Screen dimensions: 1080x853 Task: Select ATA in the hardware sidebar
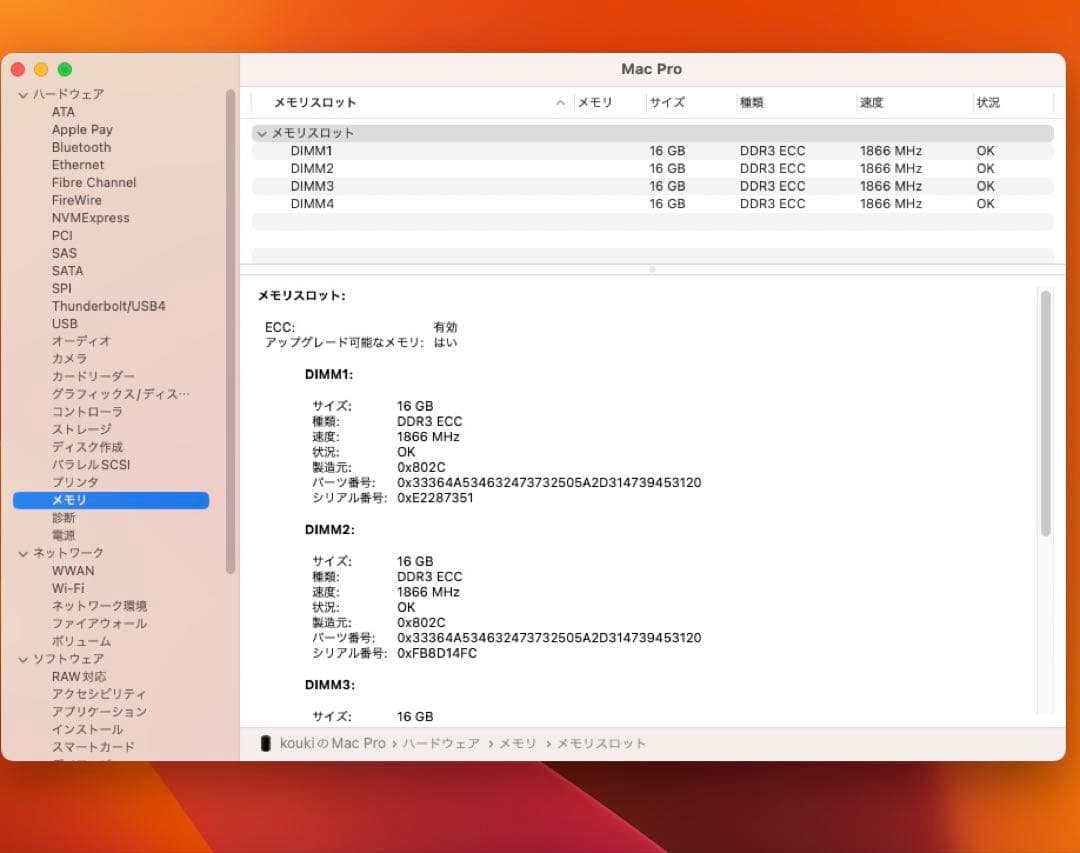pos(63,112)
